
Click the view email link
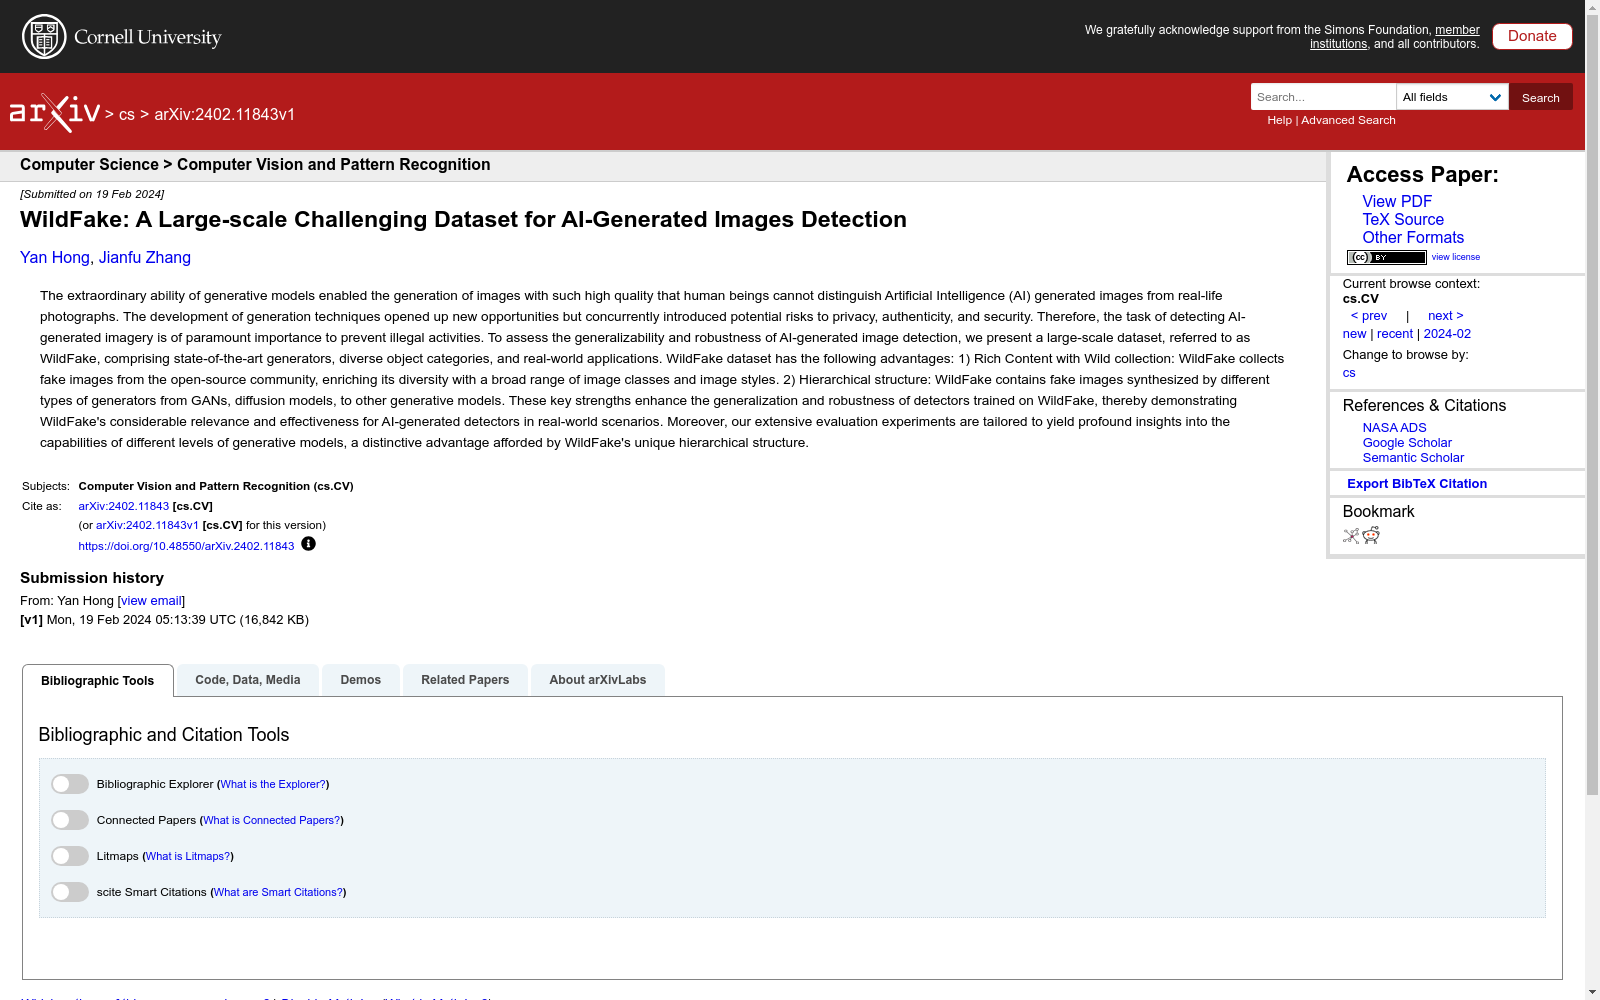pyautogui.click(x=151, y=600)
